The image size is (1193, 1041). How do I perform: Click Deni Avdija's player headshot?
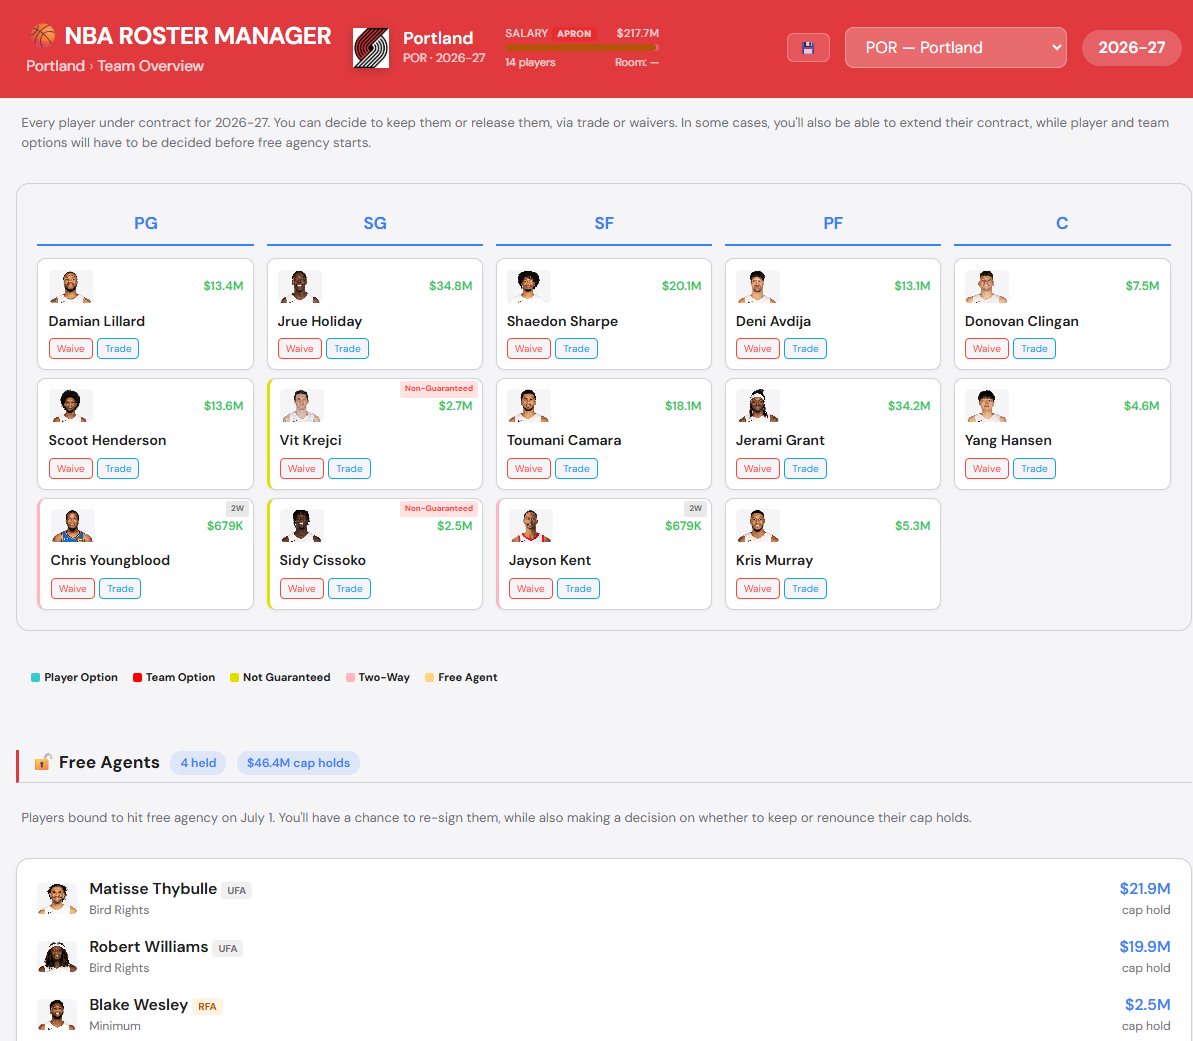[758, 287]
